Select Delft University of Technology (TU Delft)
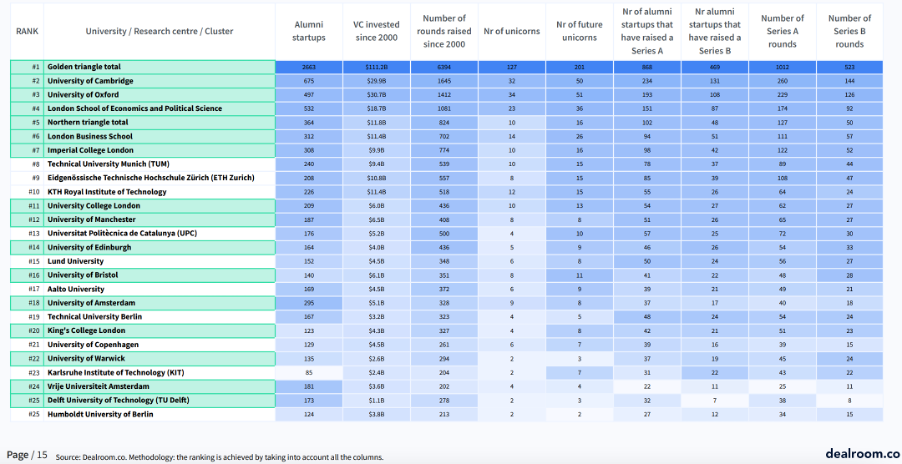Viewport: 902px width, 464px height. tap(118, 400)
